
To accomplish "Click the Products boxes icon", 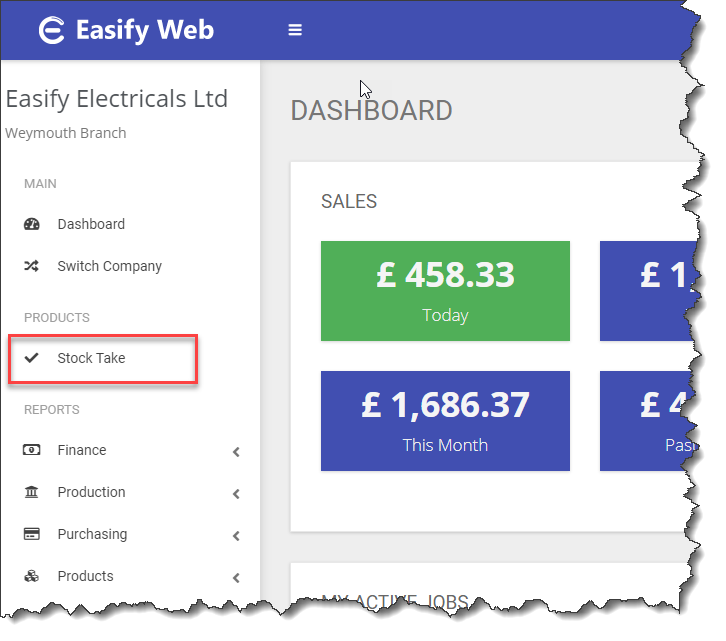I will coord(31,576).
